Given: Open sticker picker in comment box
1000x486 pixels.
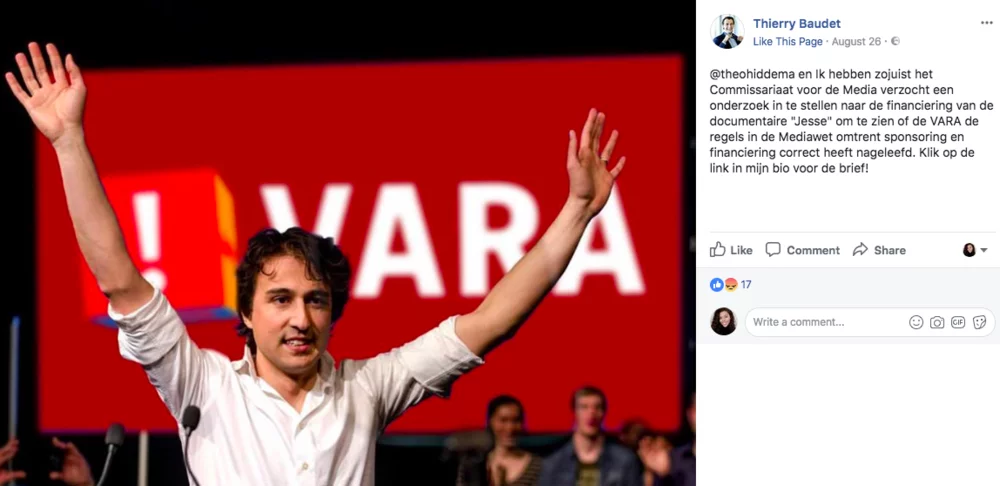Looking at the screenshot, I should click(979, 322).
